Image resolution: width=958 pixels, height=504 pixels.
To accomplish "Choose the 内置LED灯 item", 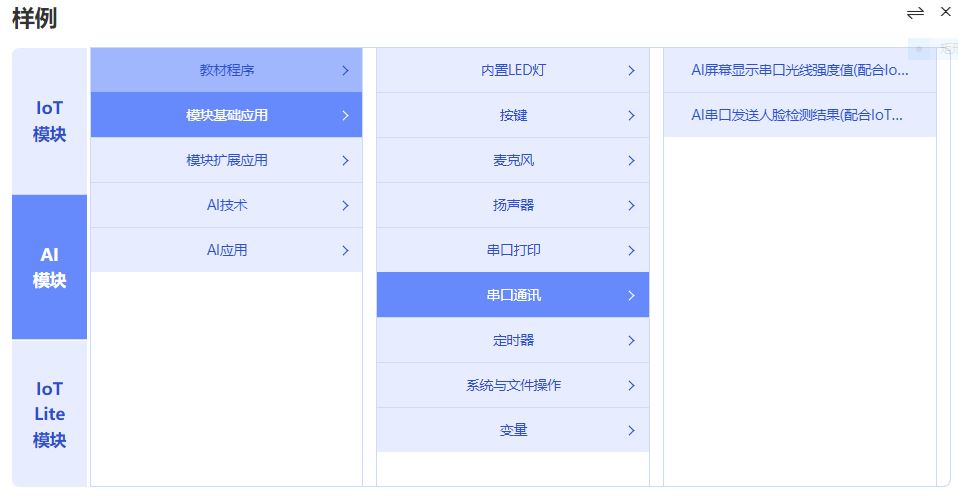I will coord(513,71).
